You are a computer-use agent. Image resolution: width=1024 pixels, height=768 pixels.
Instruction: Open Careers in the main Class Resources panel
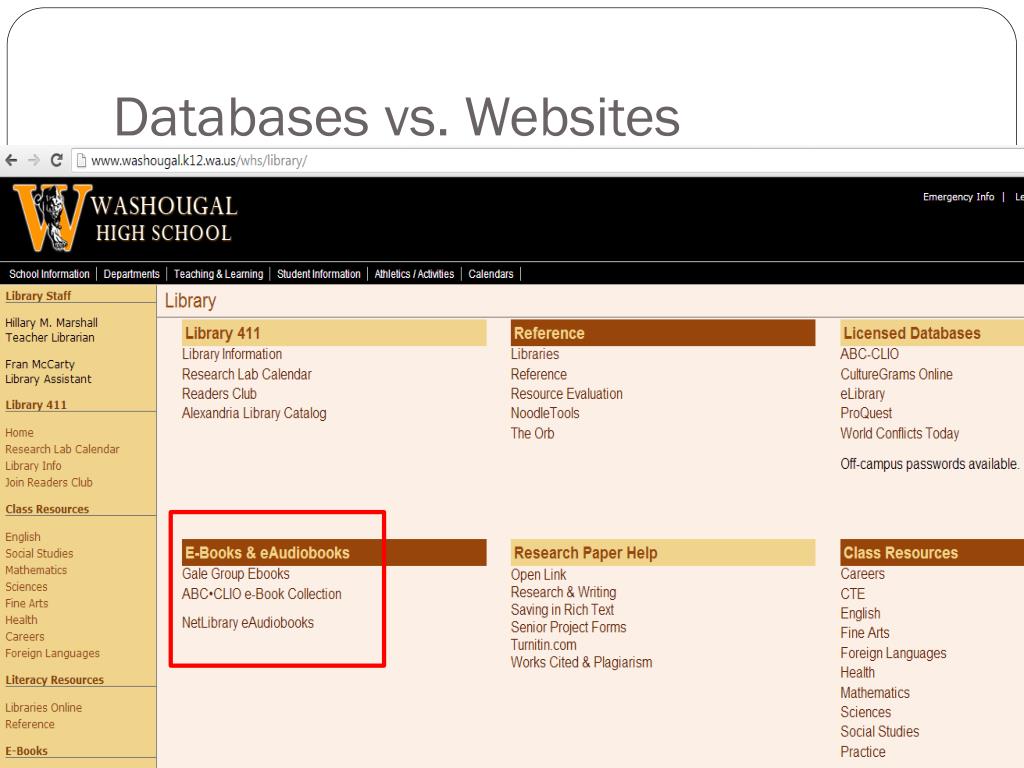pyautogui.click(x=862, y=574)
